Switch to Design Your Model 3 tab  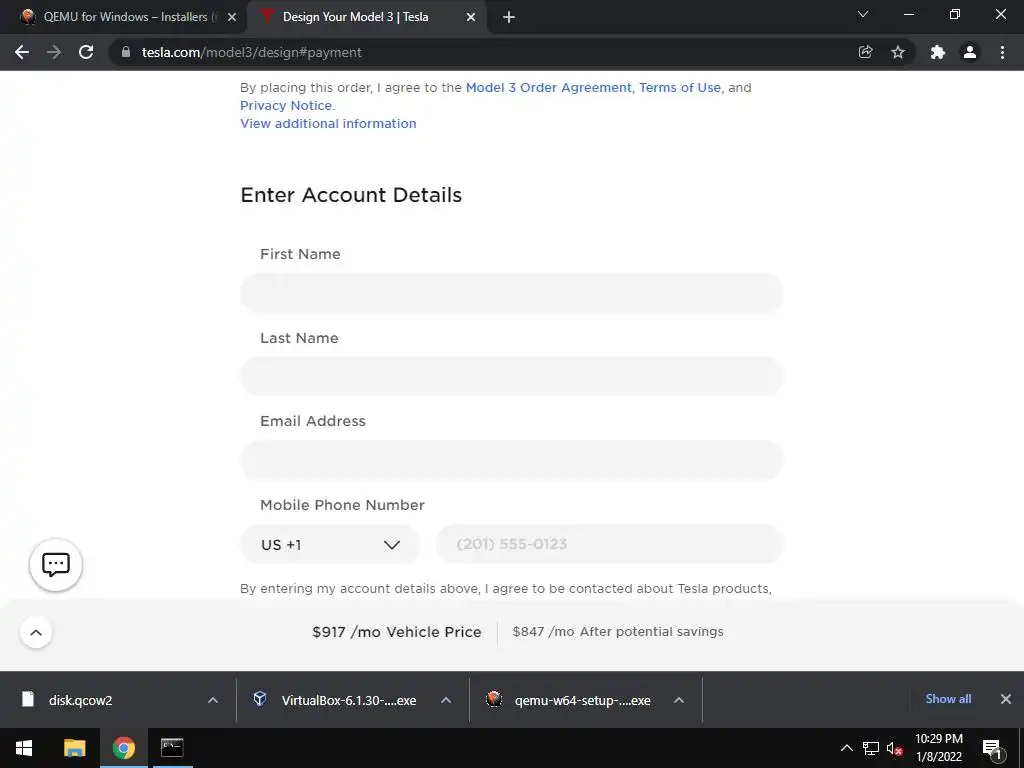click(x=366, y=18)
